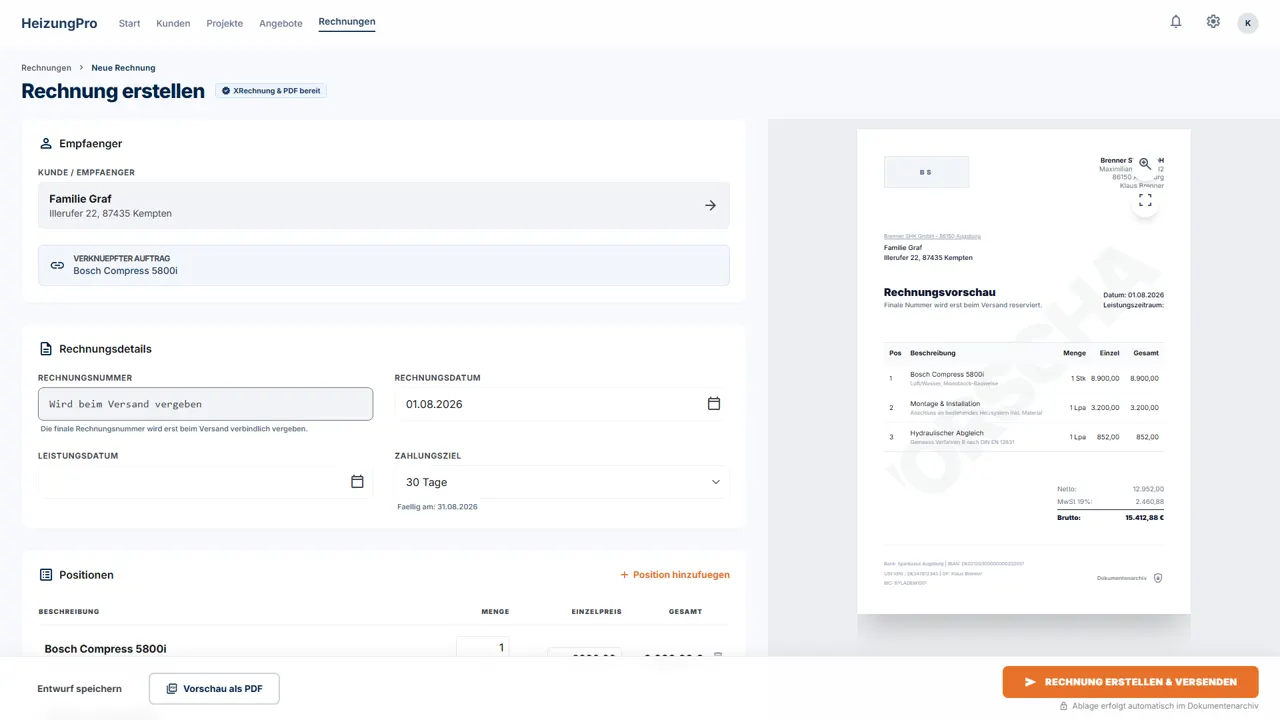
Task: Open the Kunden tab
Action: [x=173, y=23]
